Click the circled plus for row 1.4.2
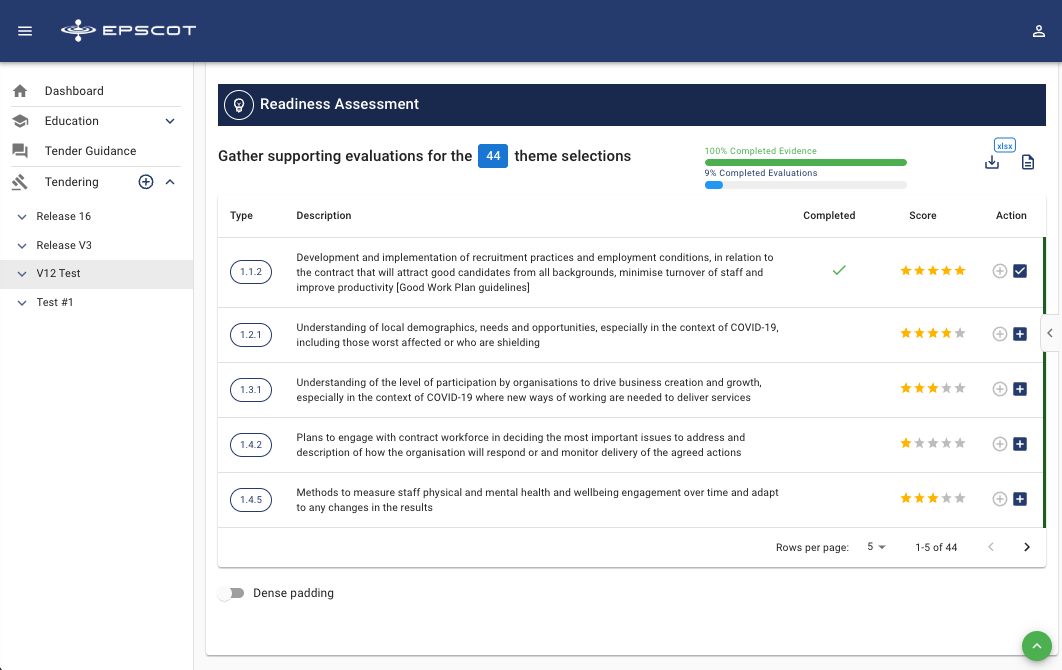This screenshot has height=670, width=1062. pyautogui.click(x=1000, y=444)
